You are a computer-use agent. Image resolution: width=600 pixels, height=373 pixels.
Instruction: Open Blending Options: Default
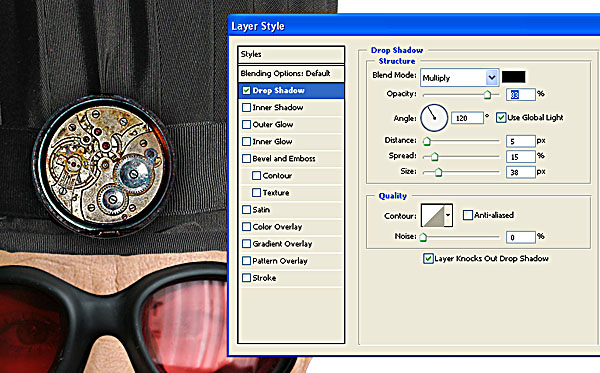click(291, 73)
